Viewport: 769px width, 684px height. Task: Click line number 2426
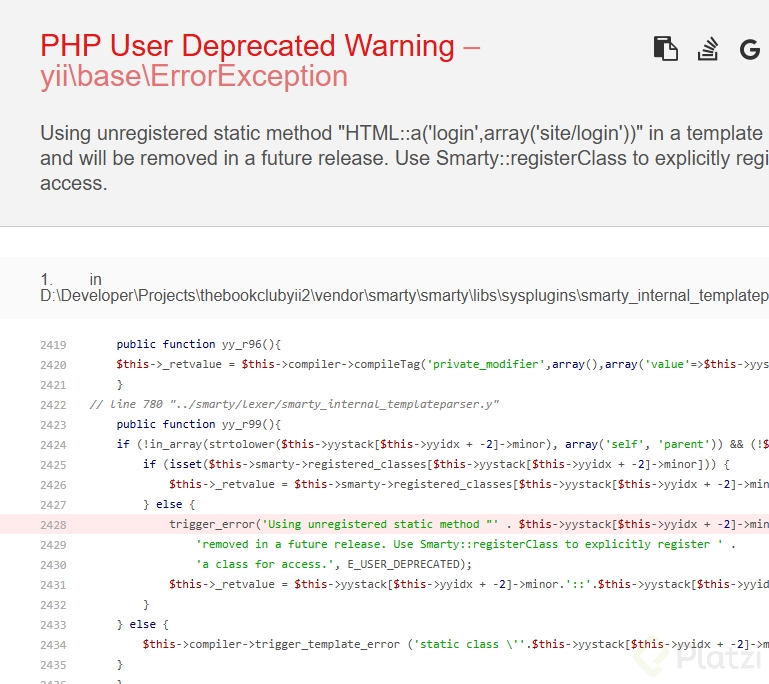[x=53, y=485]
